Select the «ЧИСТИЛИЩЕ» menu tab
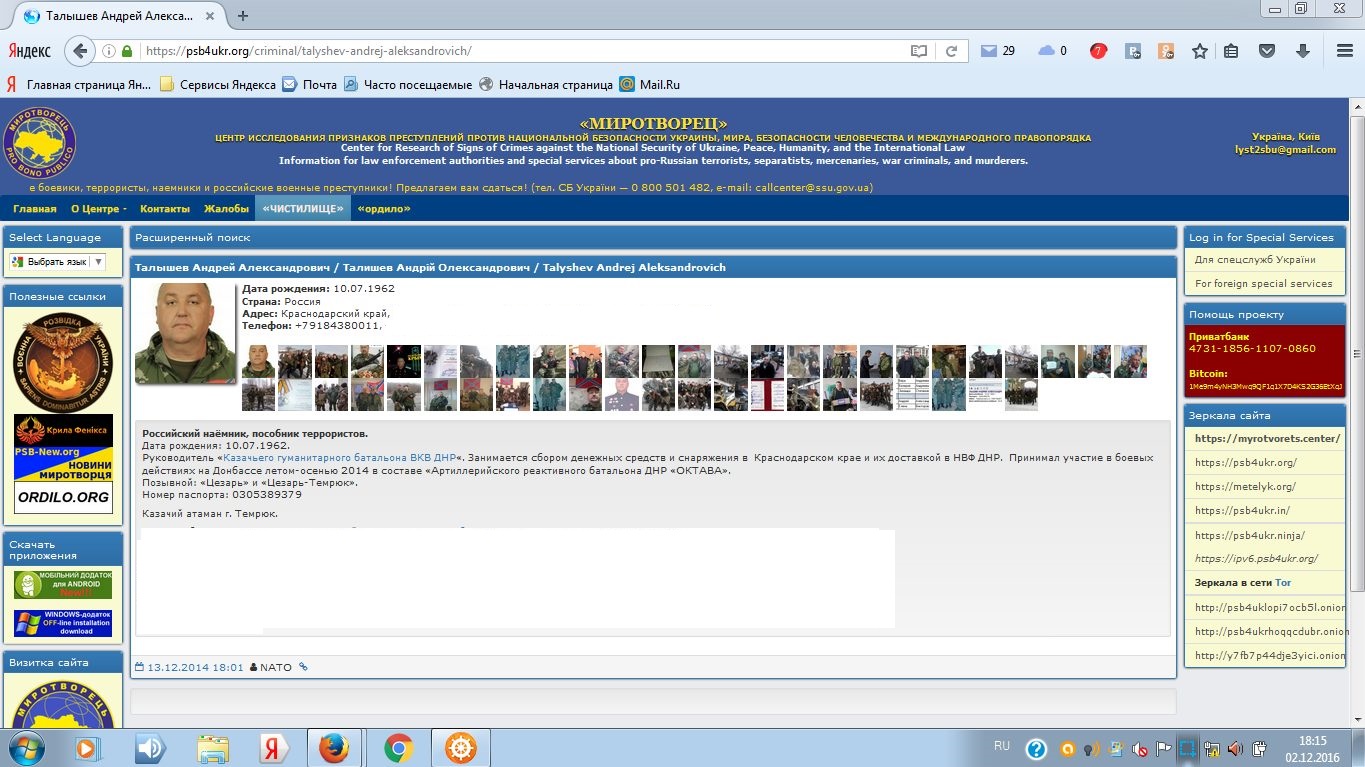 [x=303, y=209]
